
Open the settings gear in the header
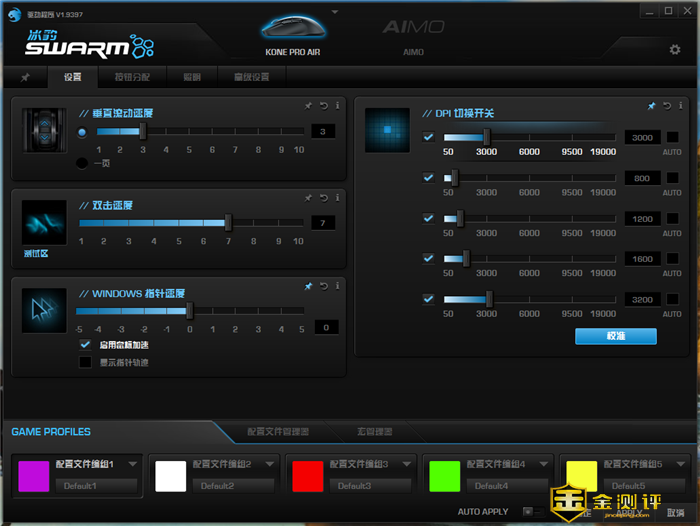click(675, 50)
